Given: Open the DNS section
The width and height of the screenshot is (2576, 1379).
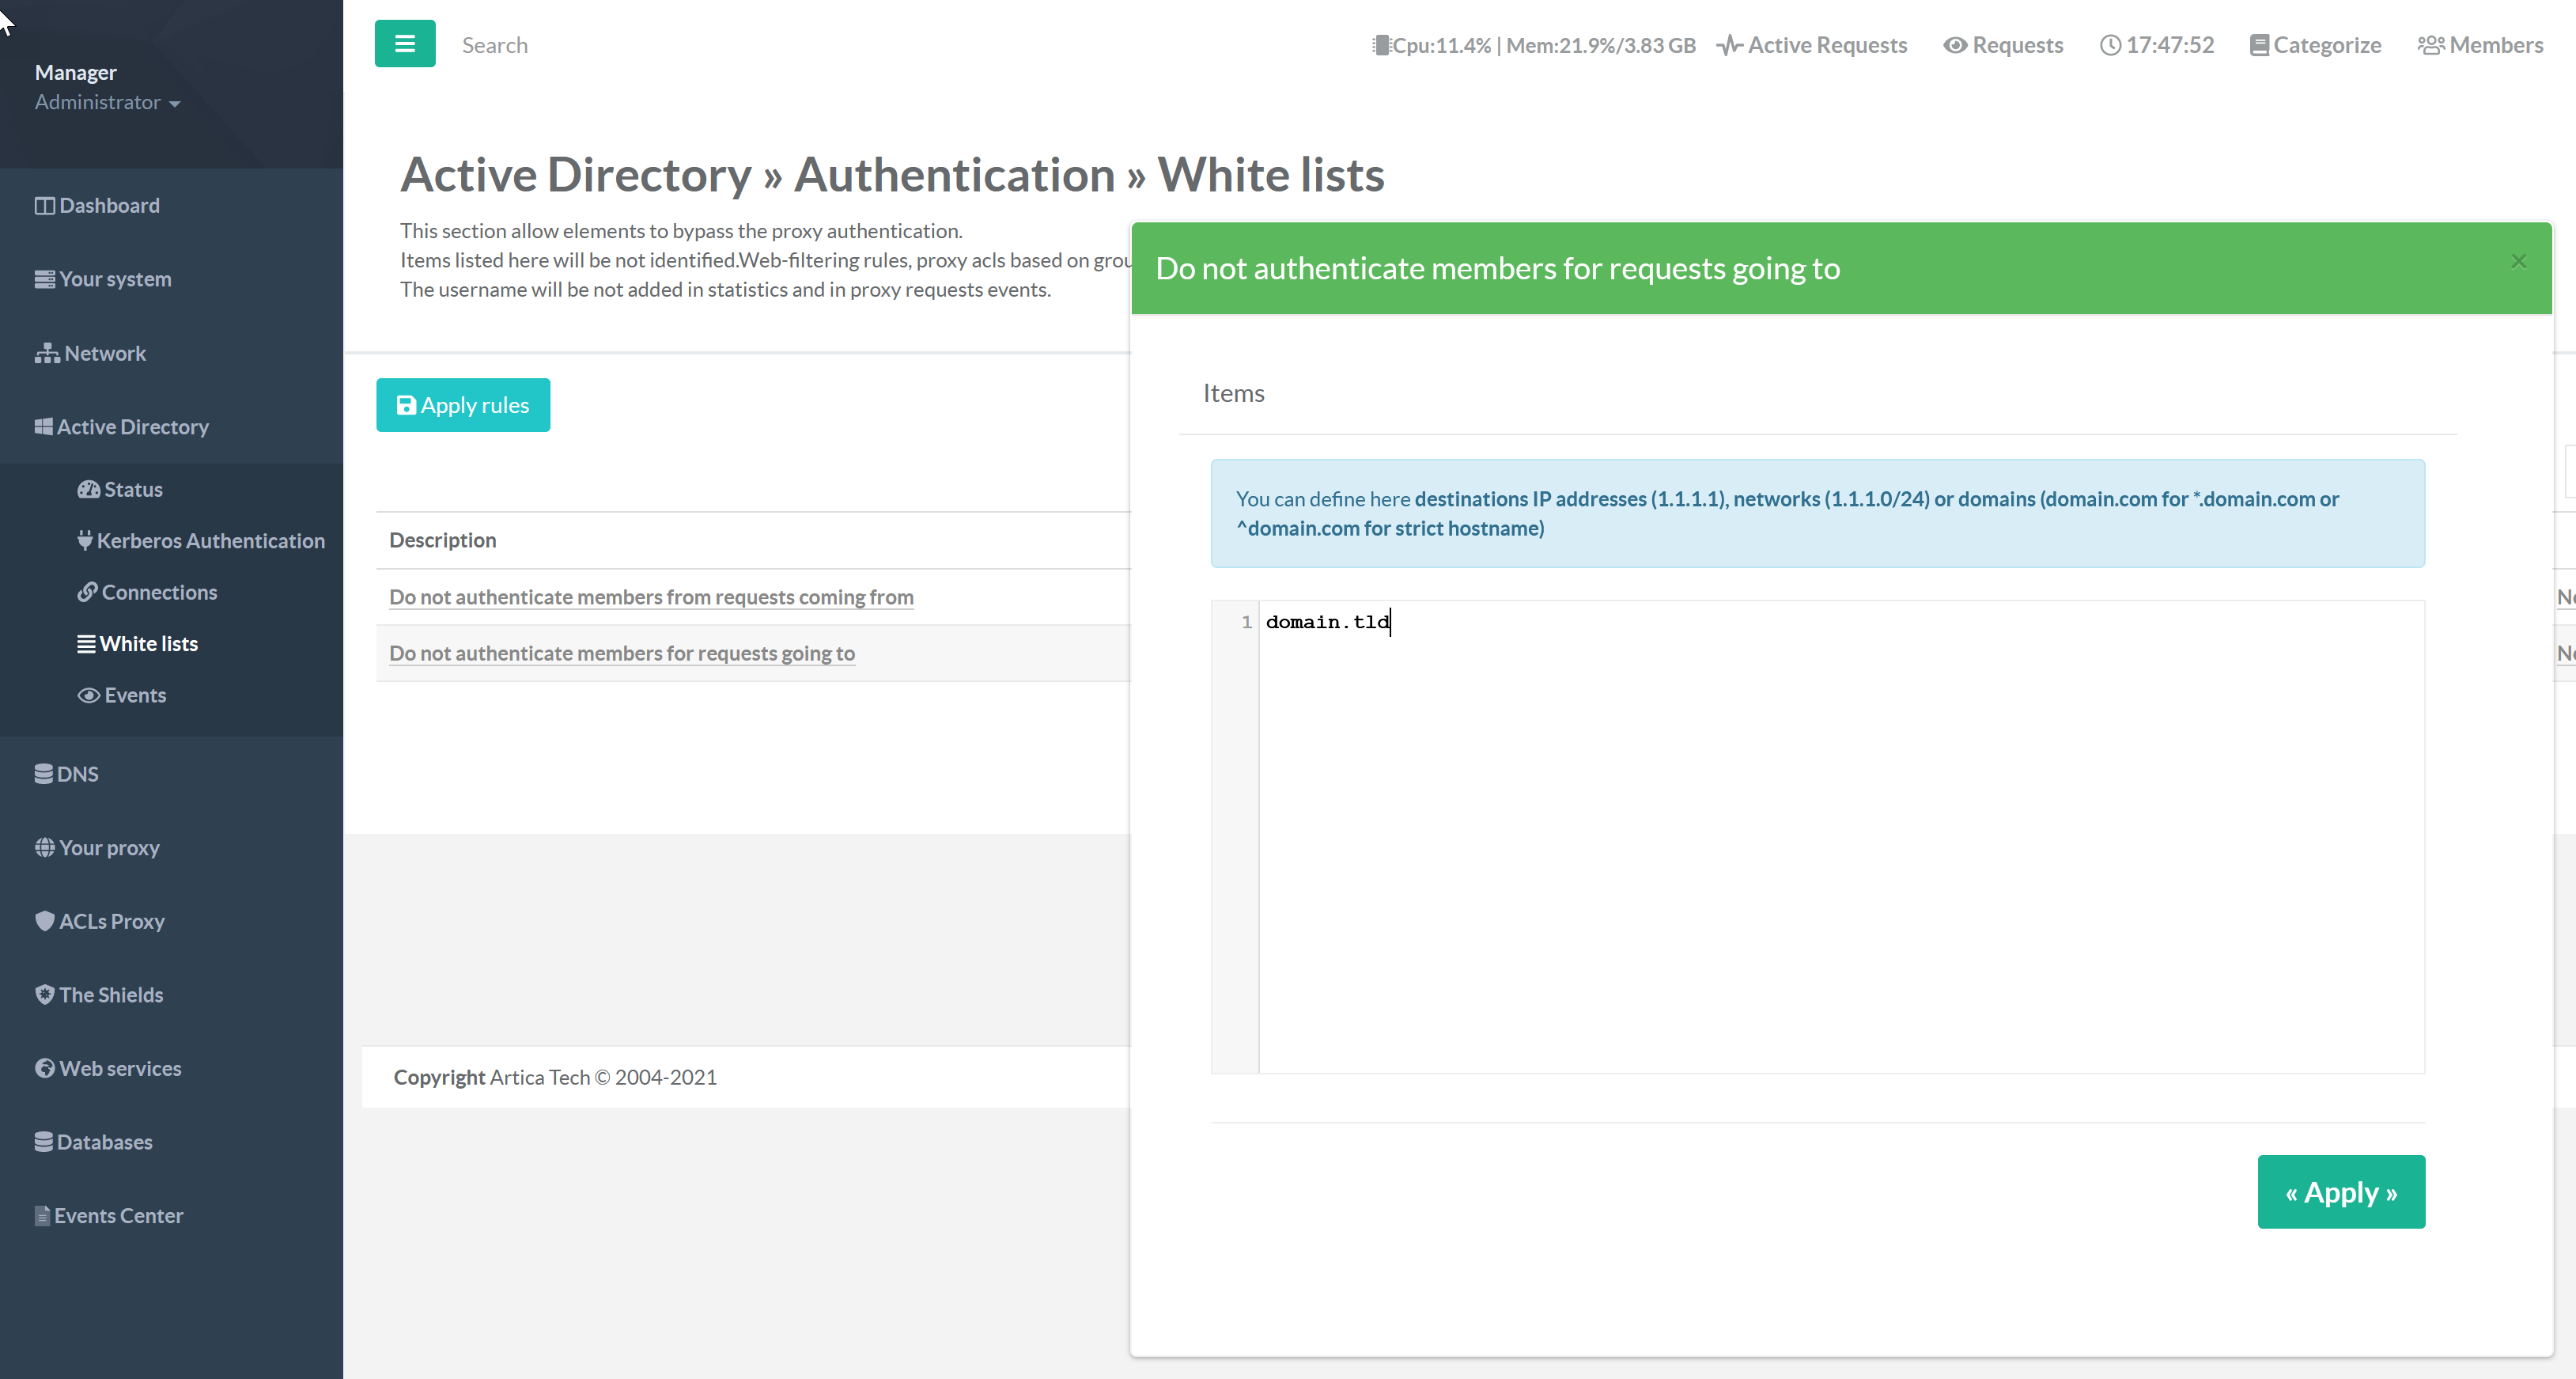Looking at the screenshot, I should (x=77, y=773).
